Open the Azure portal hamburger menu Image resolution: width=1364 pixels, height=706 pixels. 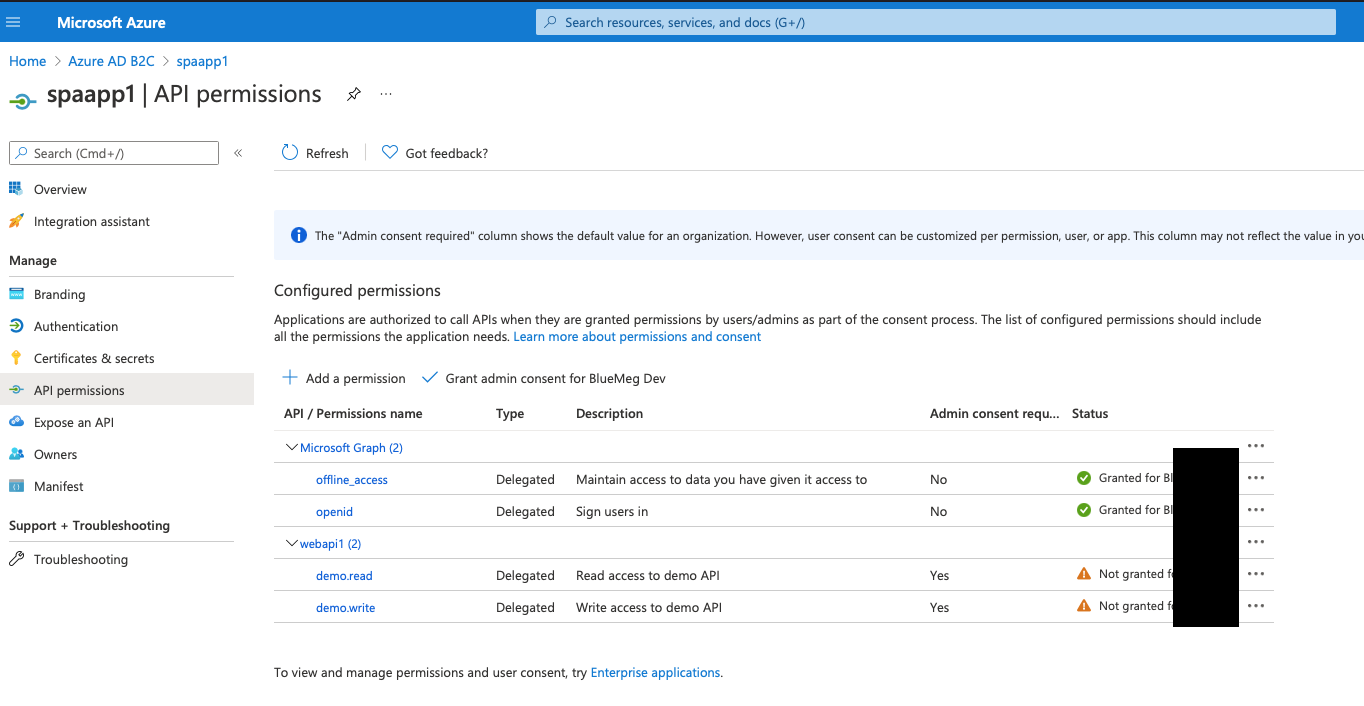13,21
